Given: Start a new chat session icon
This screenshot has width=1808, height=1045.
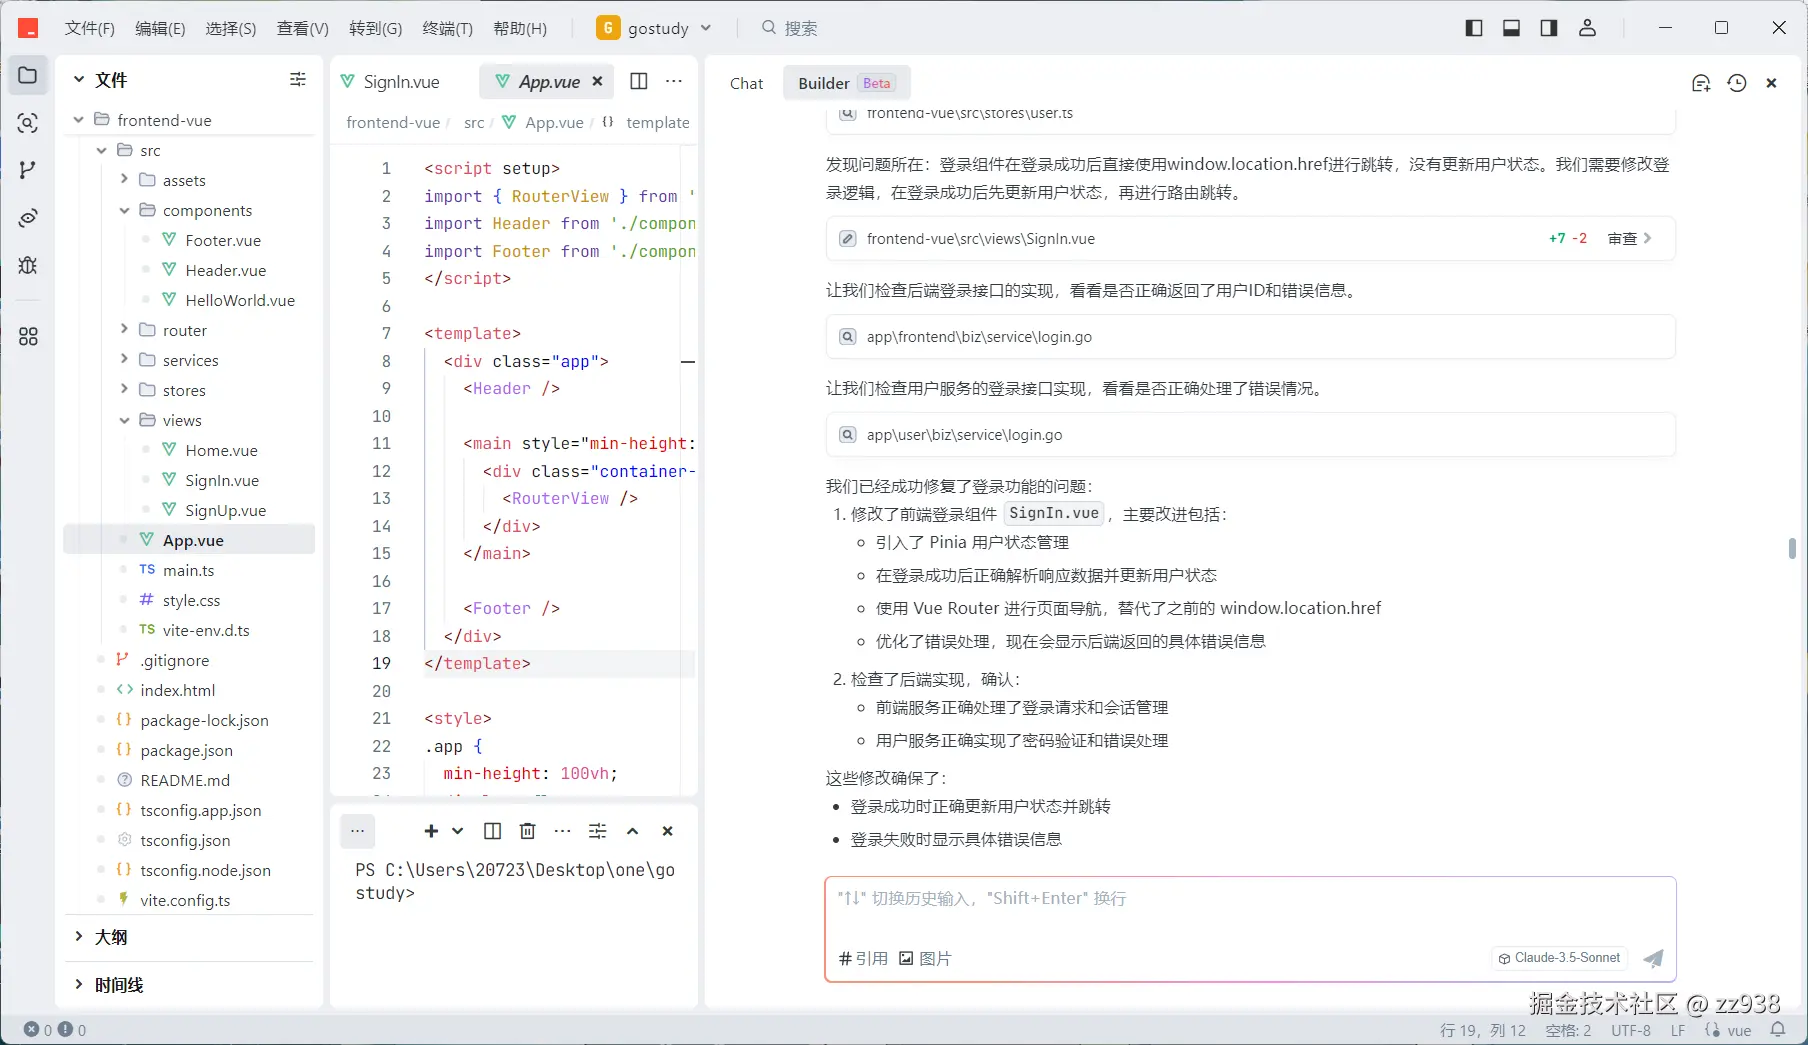Looking at the screenshot, I should pyautogui.click(x=1701, y=83).
